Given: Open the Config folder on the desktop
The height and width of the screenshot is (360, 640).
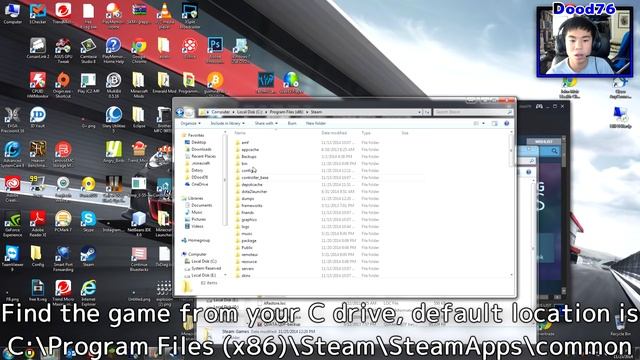Looking at the screenshot, I should click(x=38, y=256).
